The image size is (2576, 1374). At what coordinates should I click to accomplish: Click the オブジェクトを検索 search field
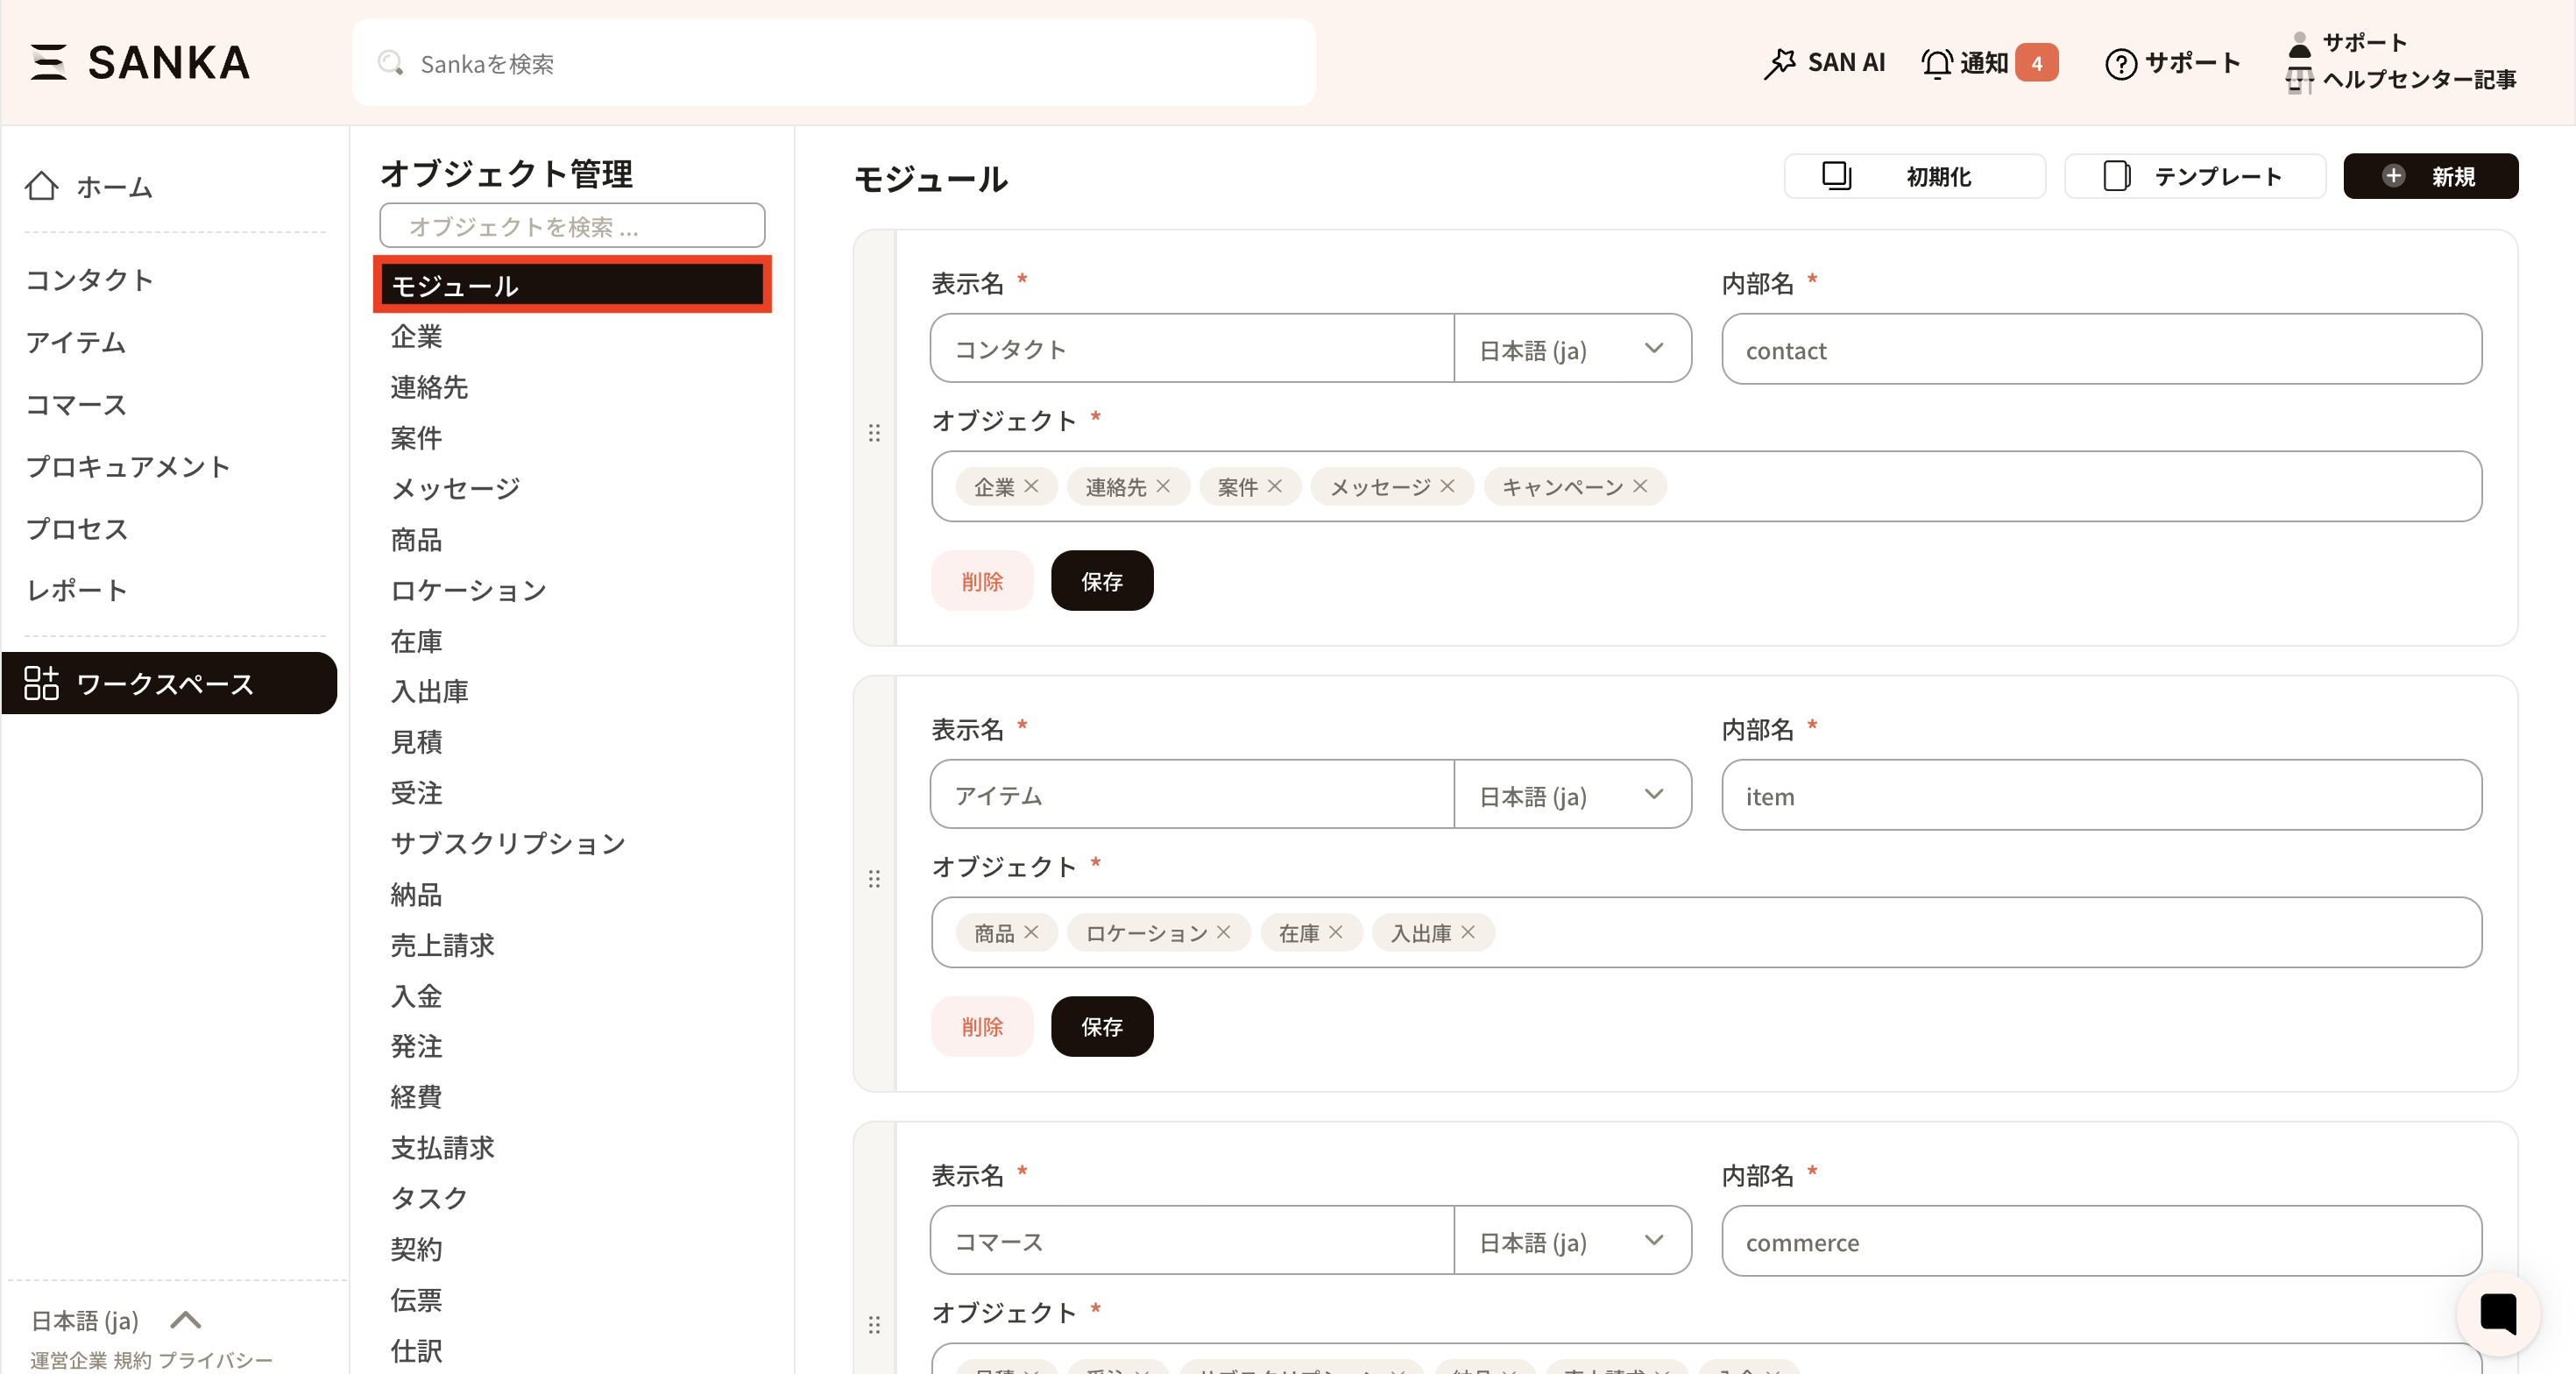572,226
